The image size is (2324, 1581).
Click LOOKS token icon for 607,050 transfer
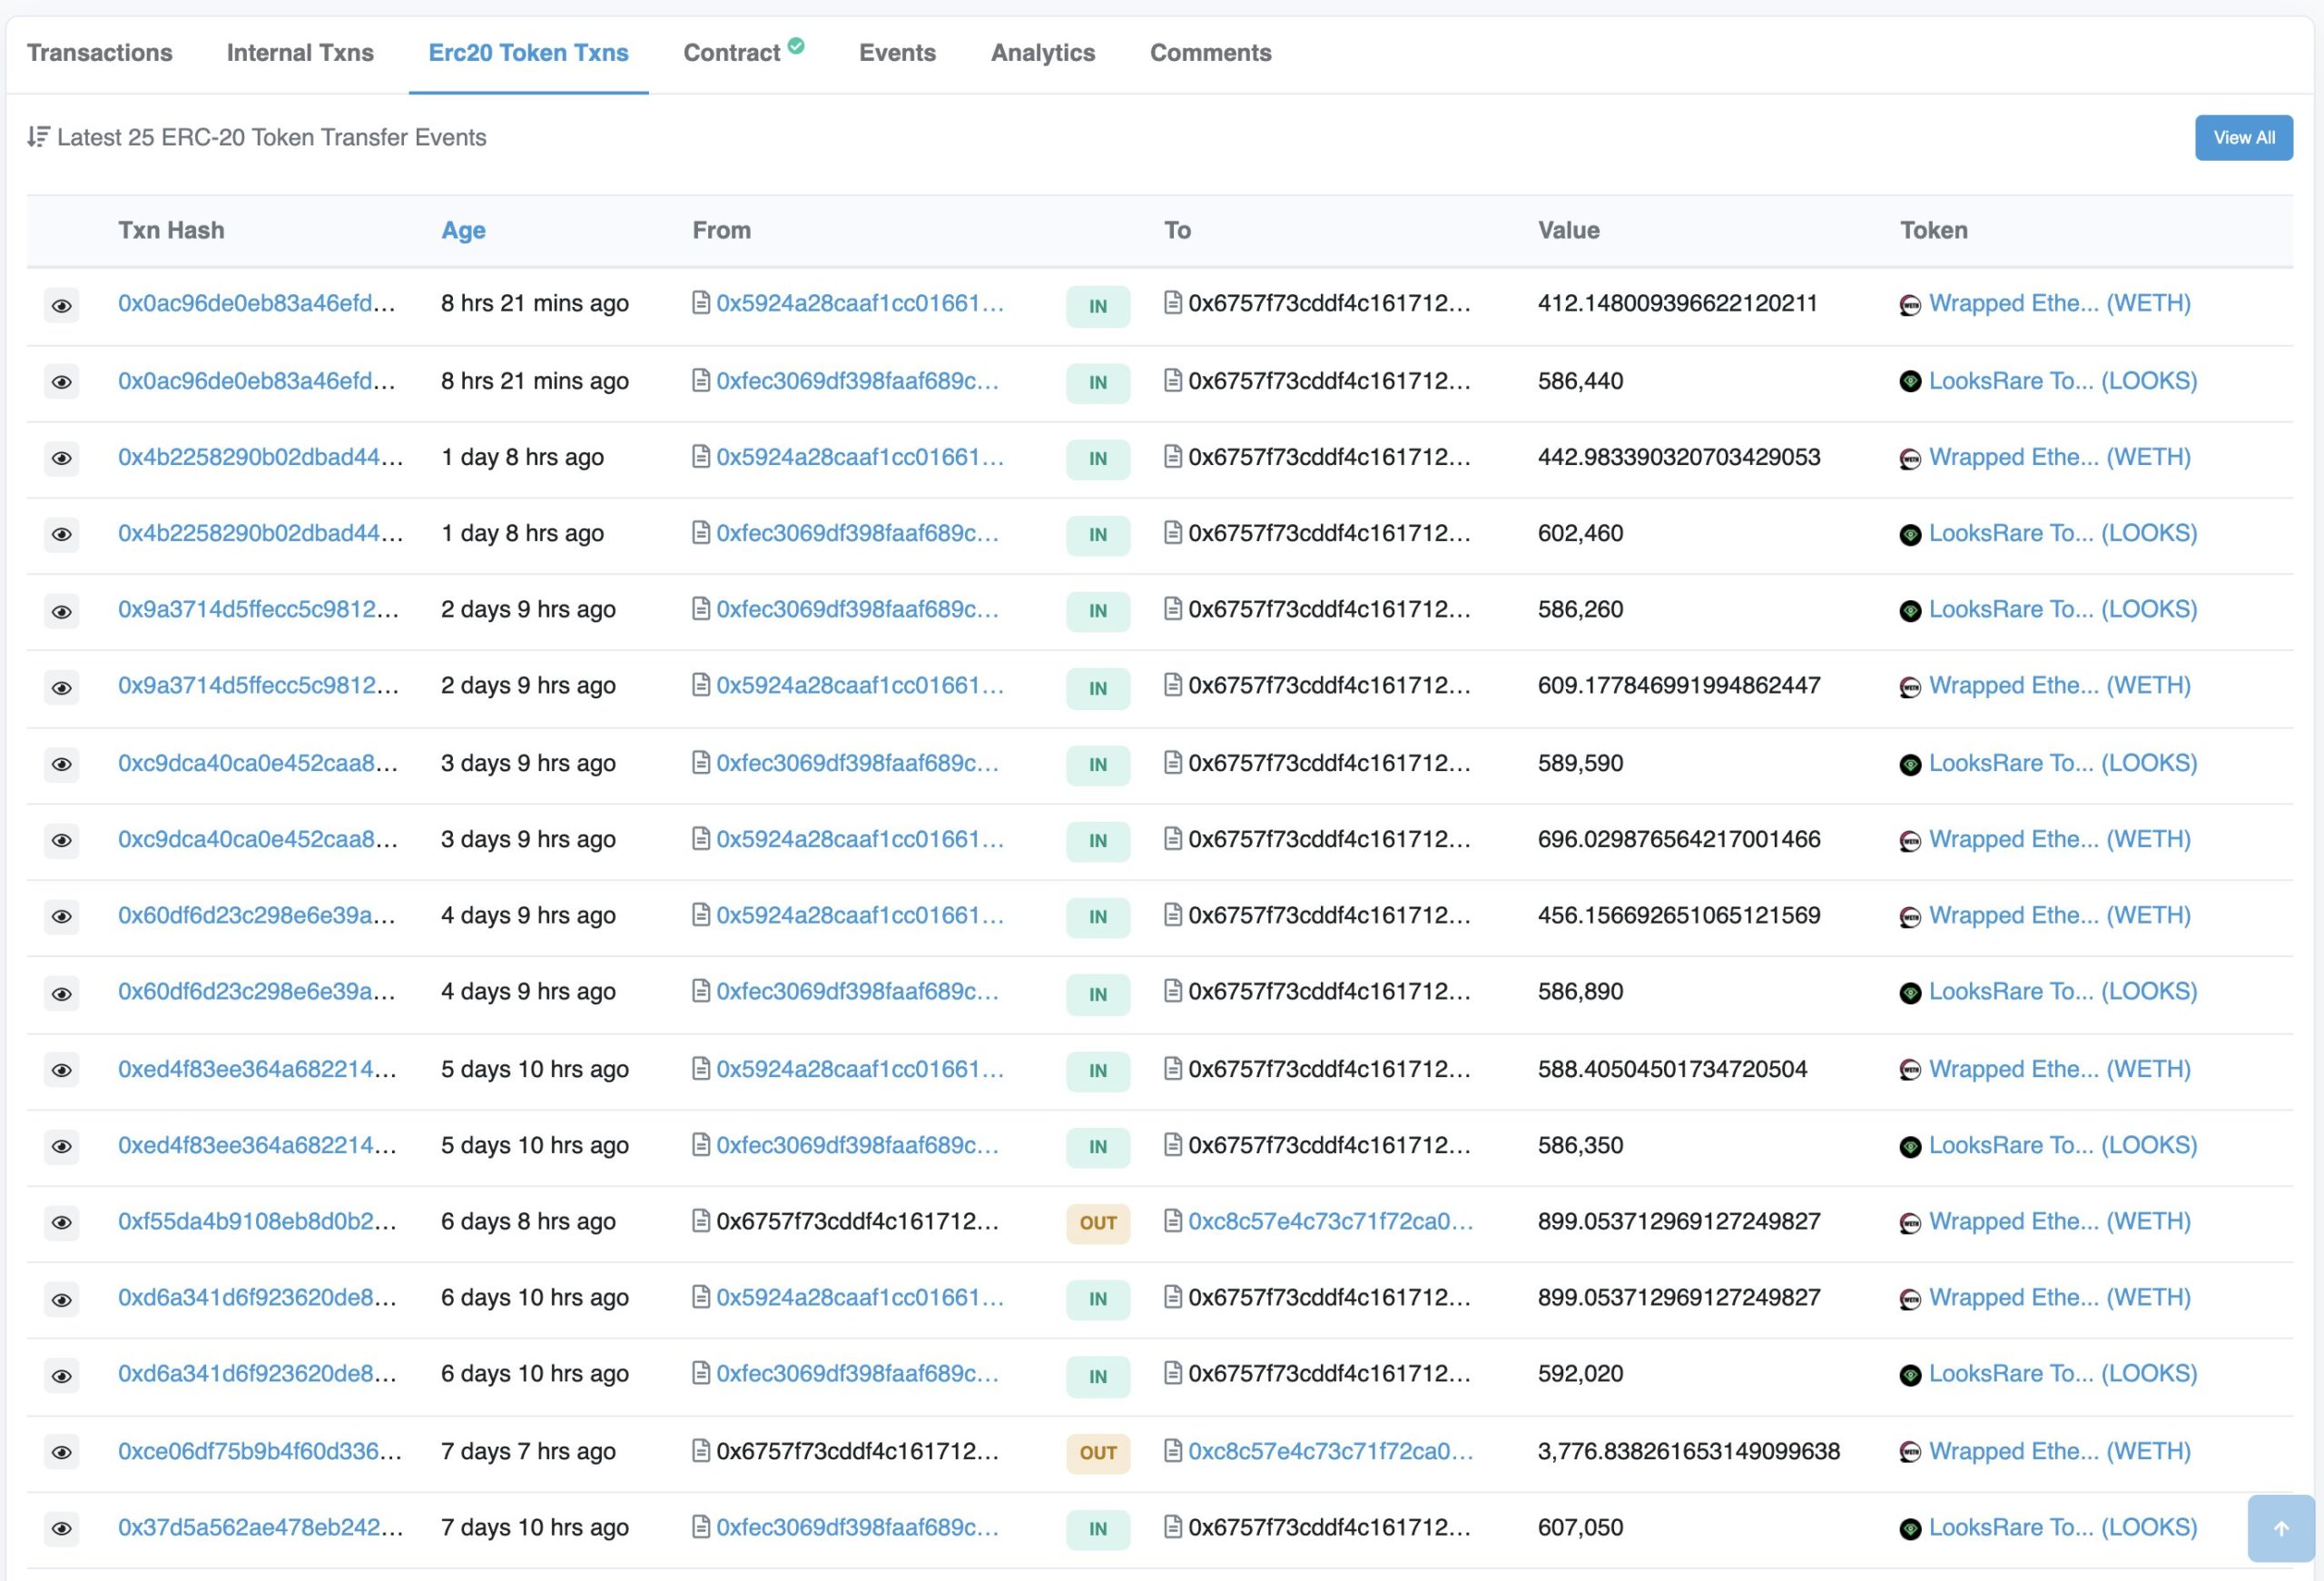(x=1909, y=1529)
